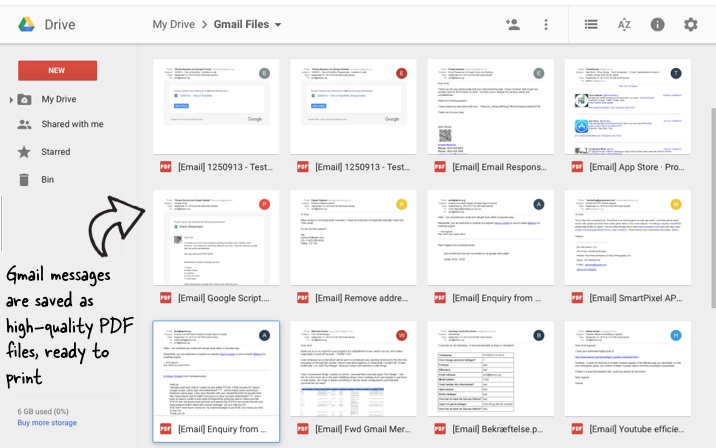
Task: Click file name '[Email] Email Respons...'
Action: [499, 167]
